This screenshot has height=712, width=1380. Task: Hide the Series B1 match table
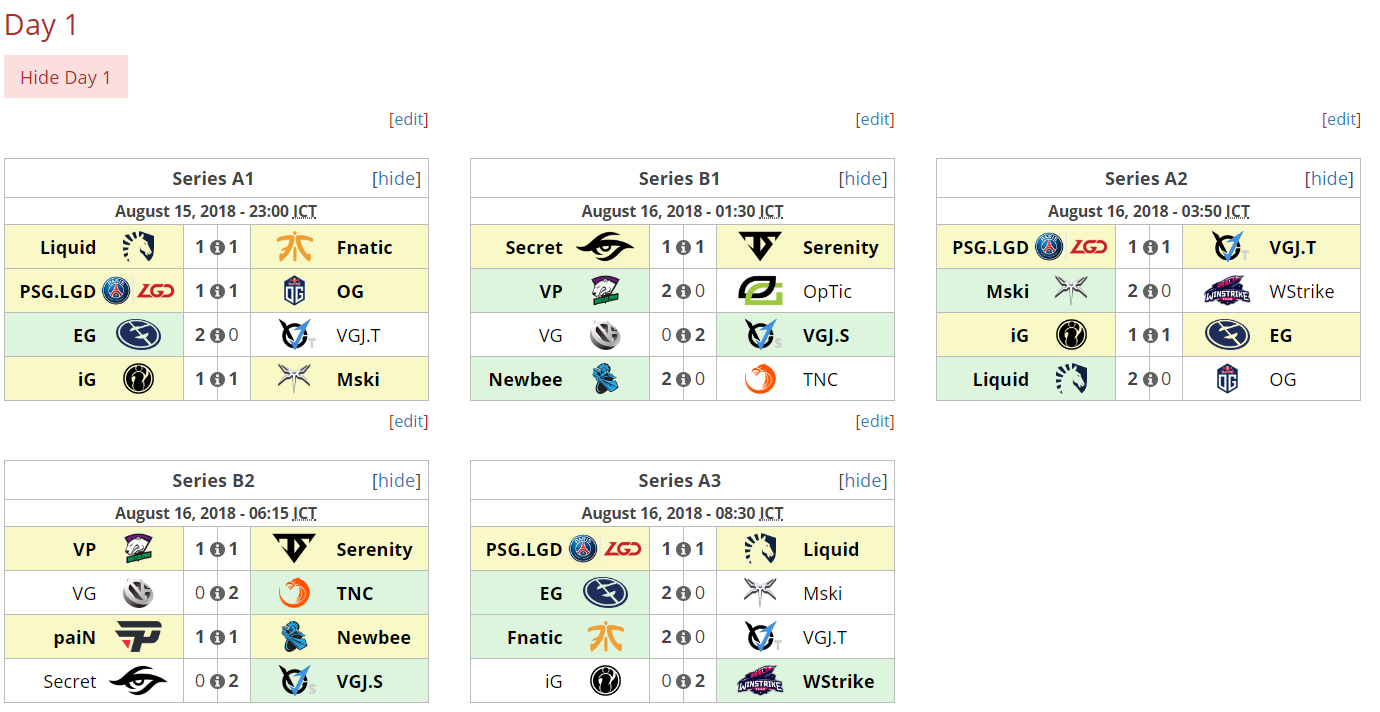pos(863,178)
